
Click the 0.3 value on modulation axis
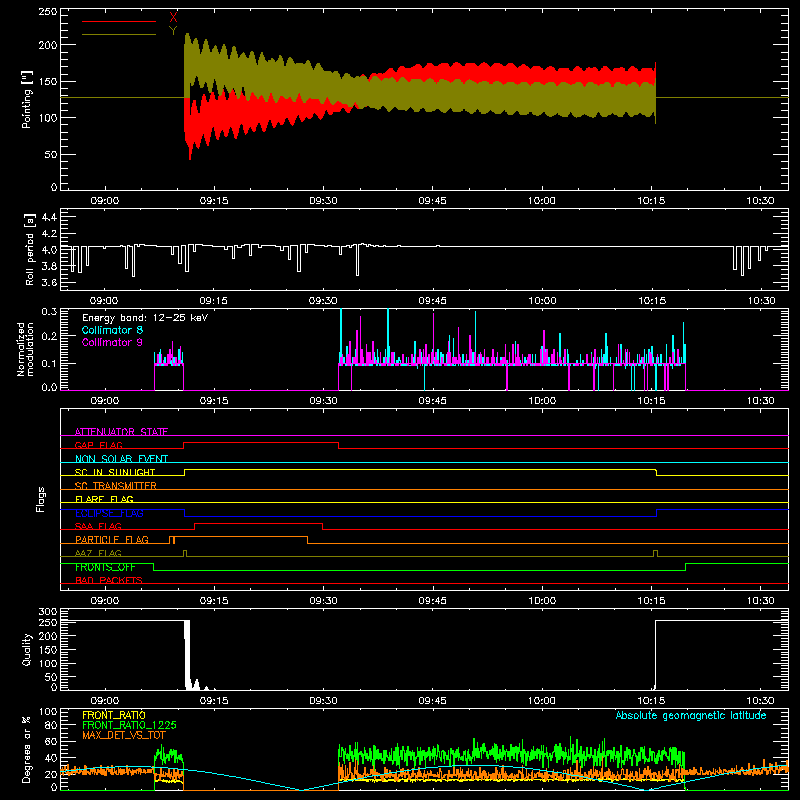tap(49, 311)
